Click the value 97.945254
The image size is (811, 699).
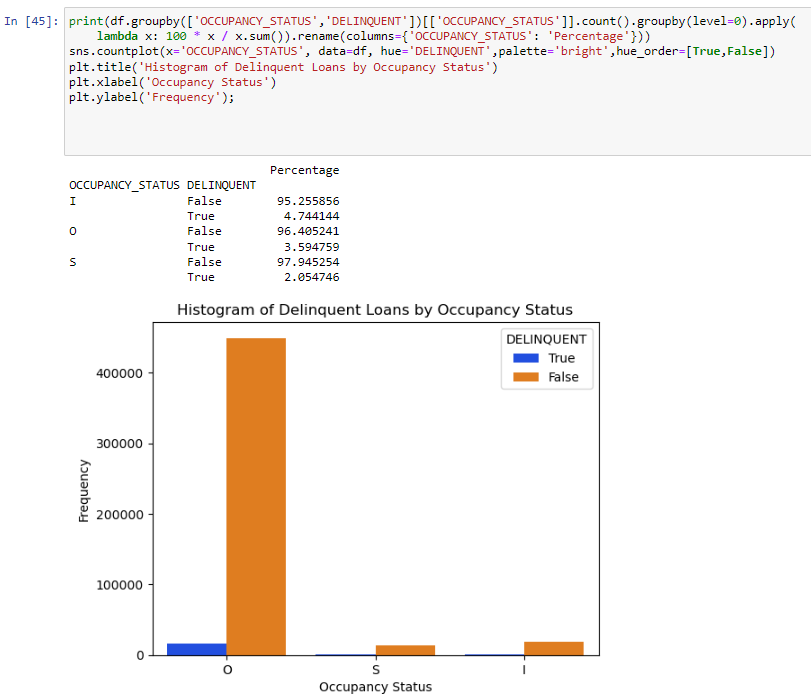[308, 262]
